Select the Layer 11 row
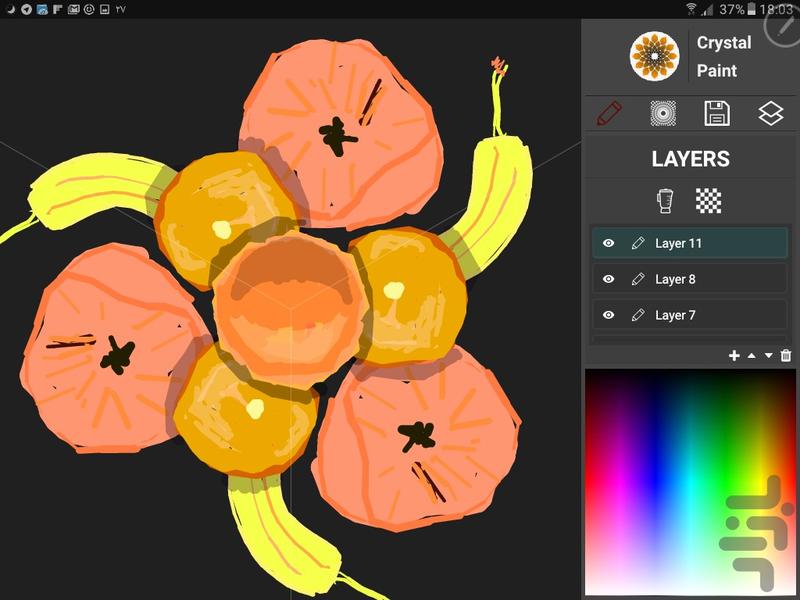Screen dimensions: 800x600 coord(690,243)
